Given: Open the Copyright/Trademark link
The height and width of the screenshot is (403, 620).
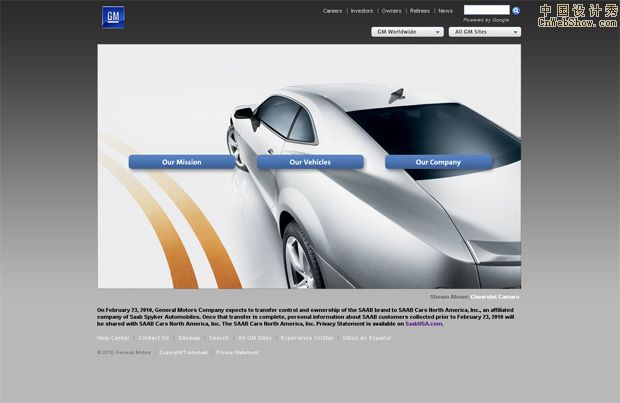Looking at the screenshot, I should pyautogui.click(x=183, y=352).
